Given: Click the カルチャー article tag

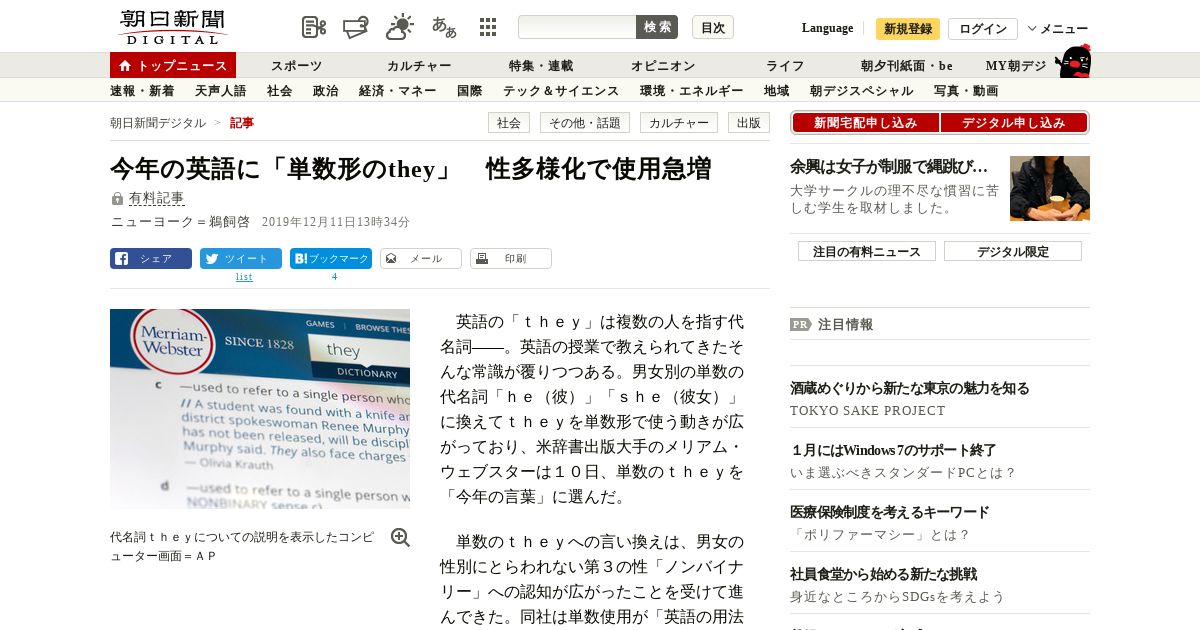Looking at the screenshot, I should point(679,123).
